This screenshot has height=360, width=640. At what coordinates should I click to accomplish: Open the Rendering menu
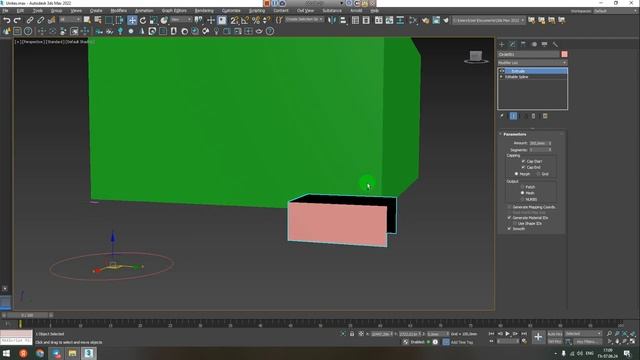tap(204, 11)
